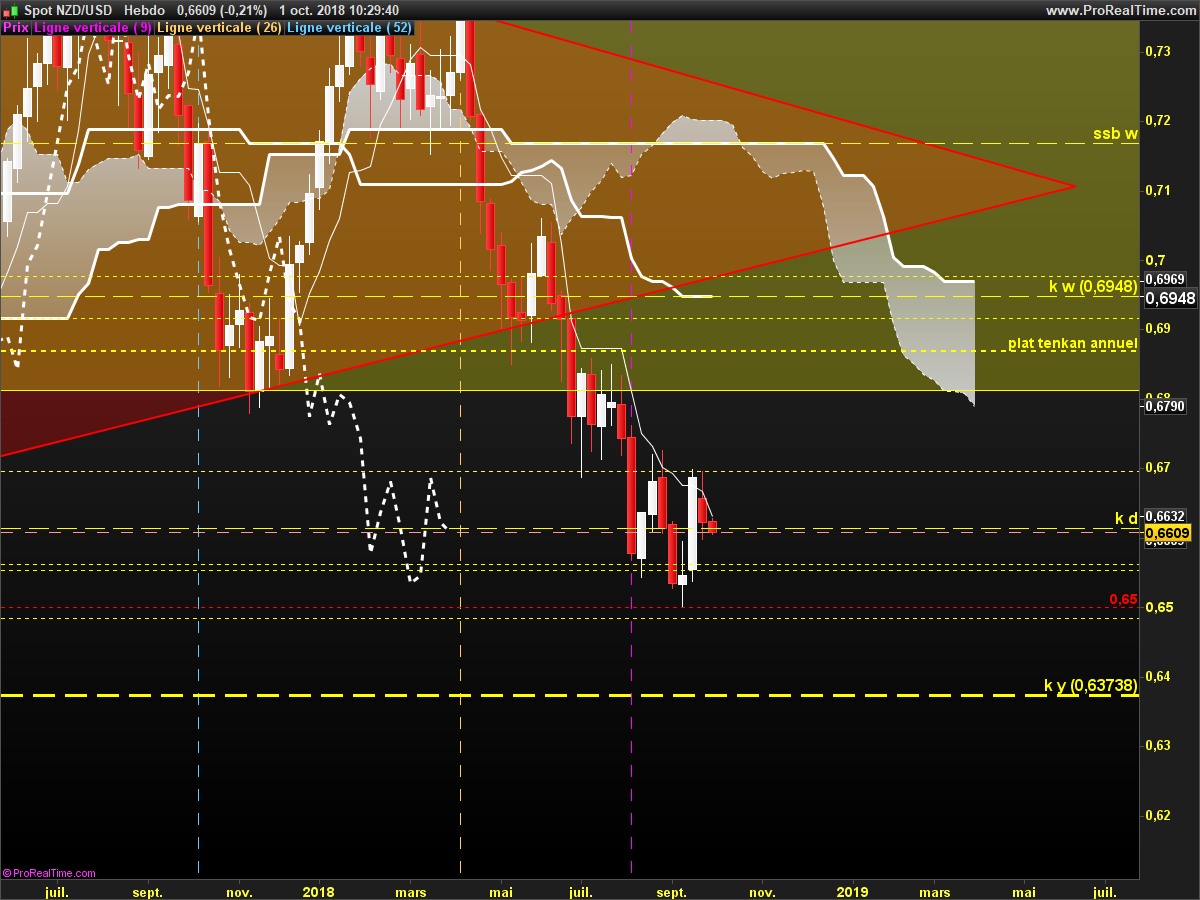Click the highlighted current price tag 0,6609
The width and height of the screenshot is (1200, 900).
point(1167,534)
